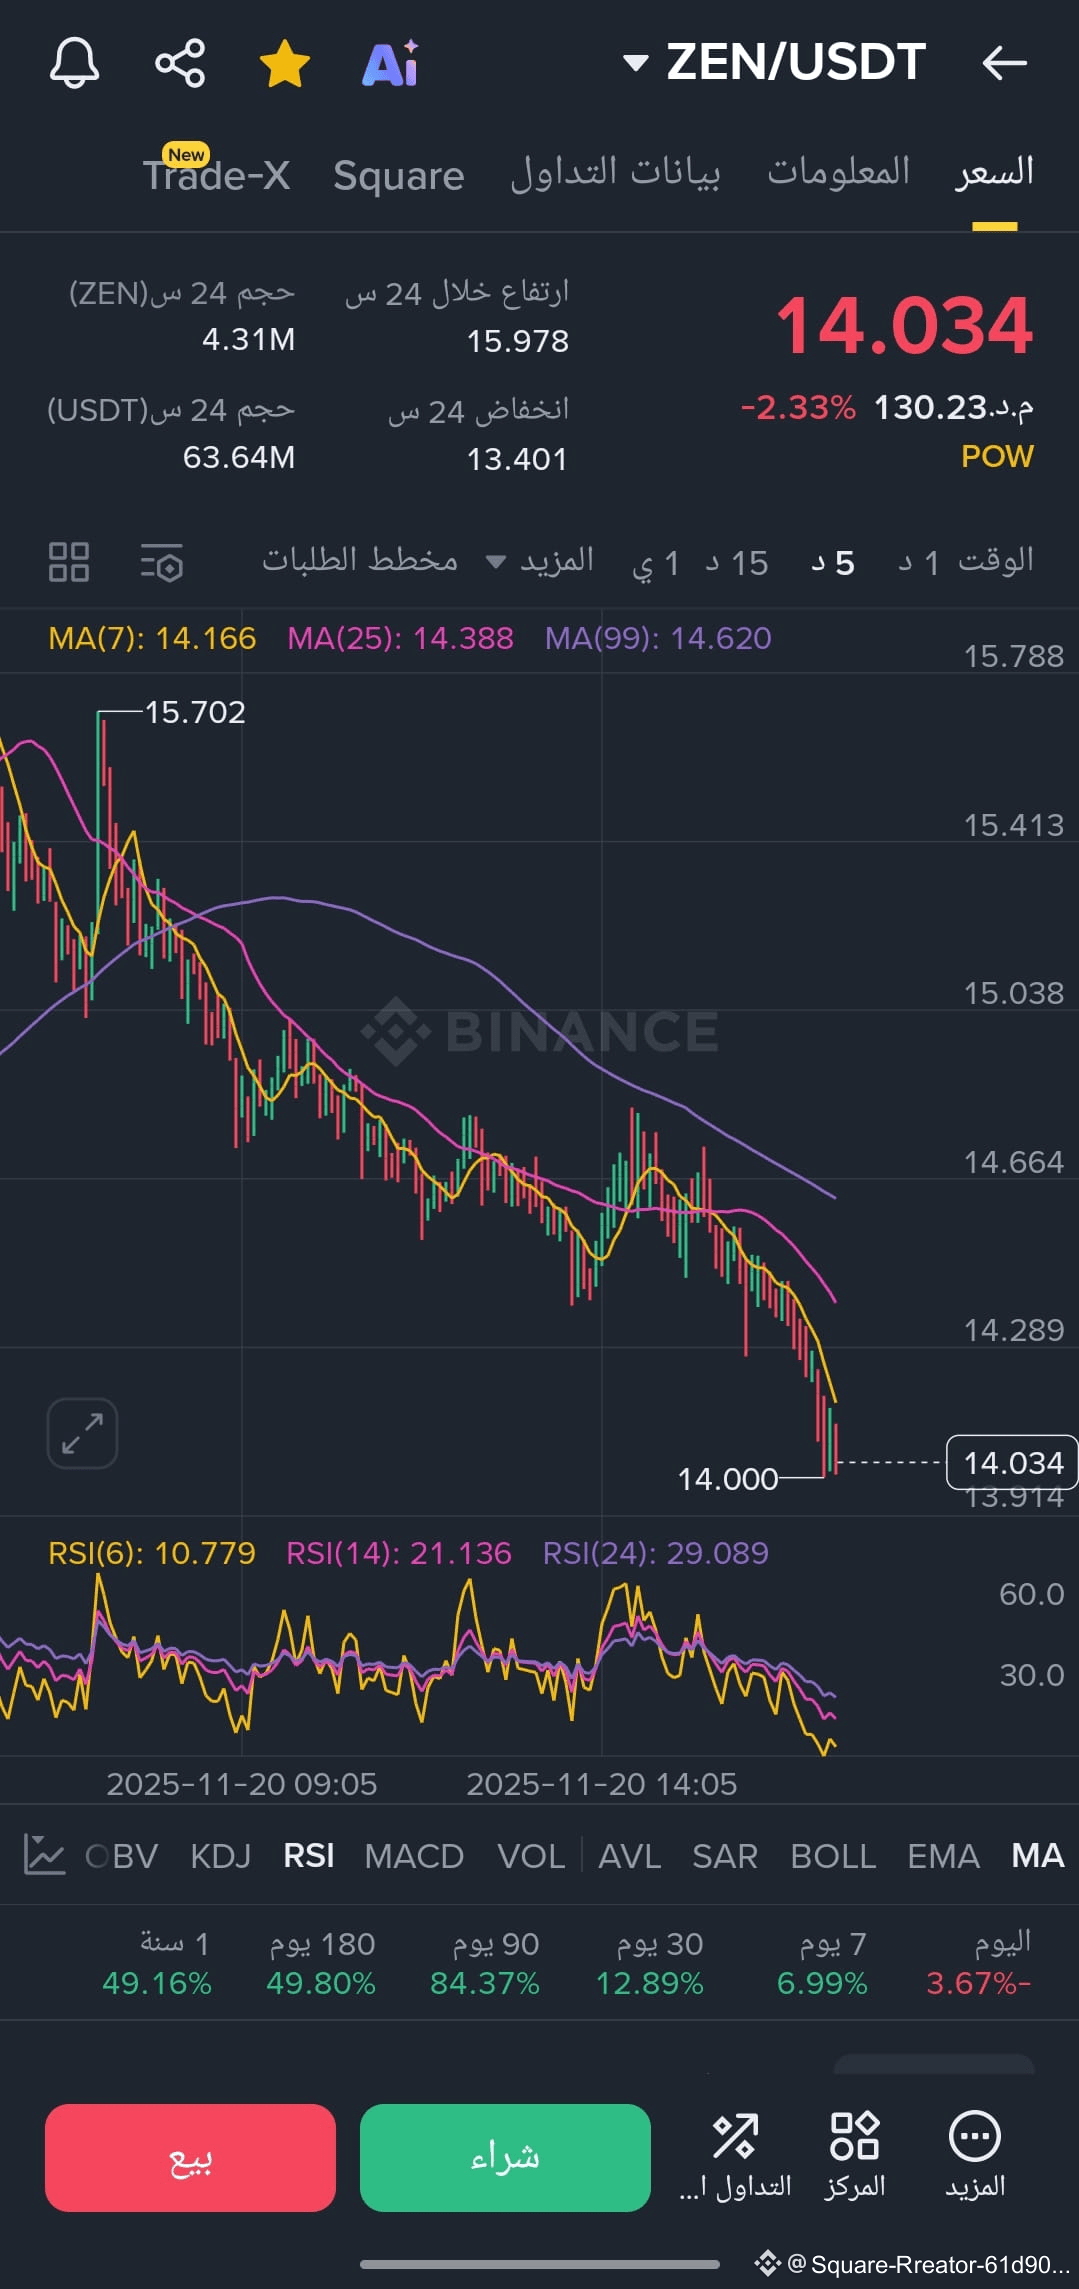The image size is (1079, 2289).
Task: Open the bottom المزيد more icon
Action: [975, 2155]
